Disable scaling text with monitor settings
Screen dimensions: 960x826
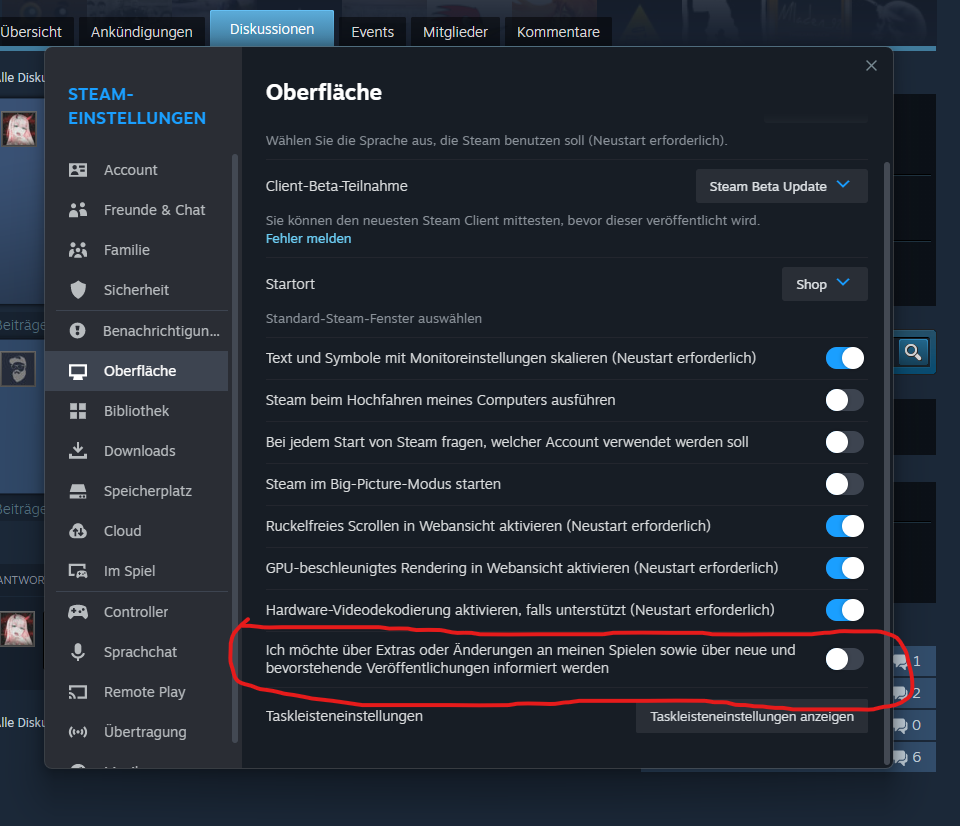845,358
